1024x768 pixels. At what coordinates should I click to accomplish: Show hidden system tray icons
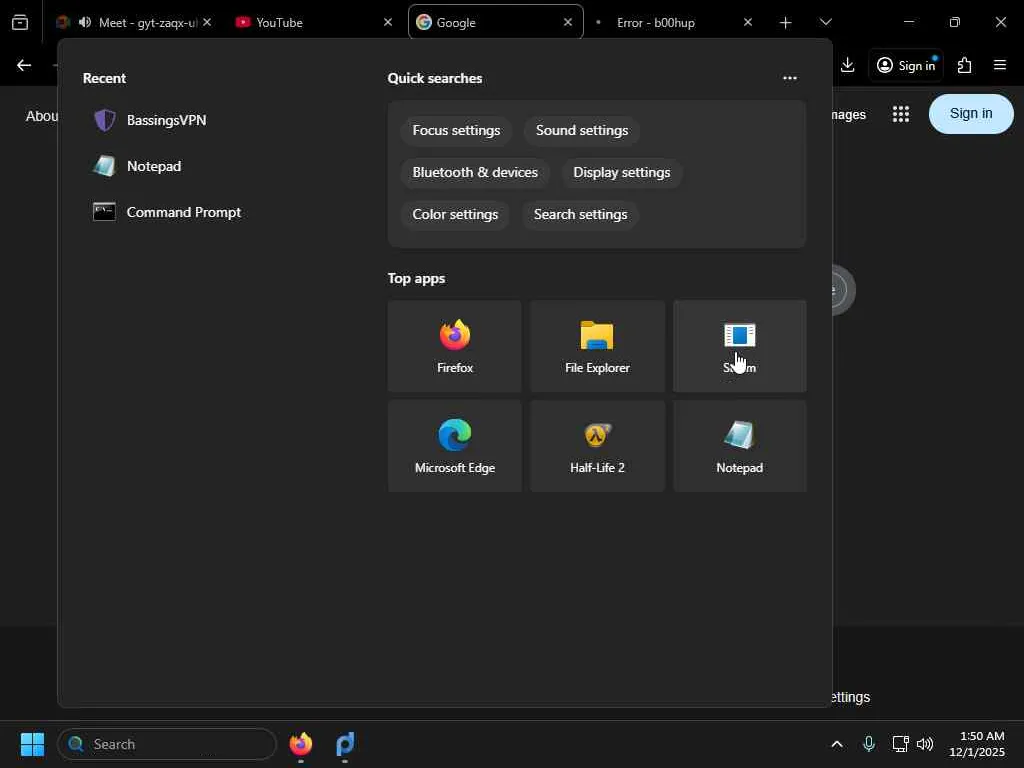tap(837, 744)
